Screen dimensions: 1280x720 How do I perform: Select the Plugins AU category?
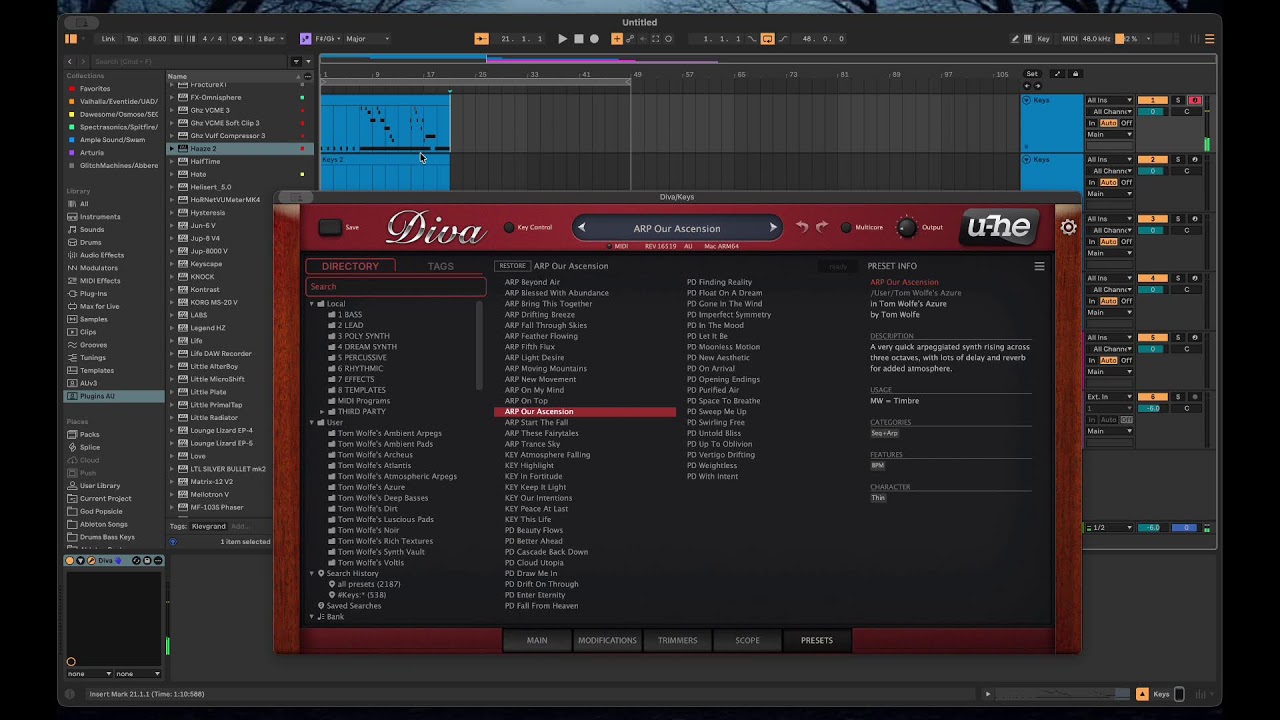coord(97,396)
